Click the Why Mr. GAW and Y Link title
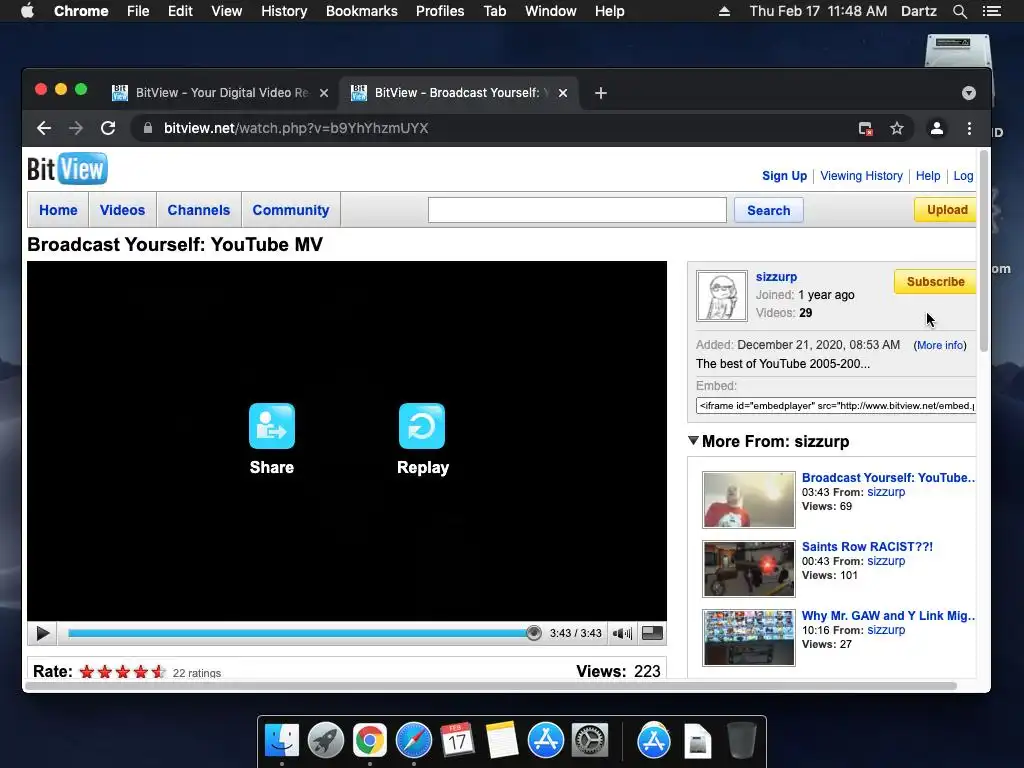 coord(888,616)
